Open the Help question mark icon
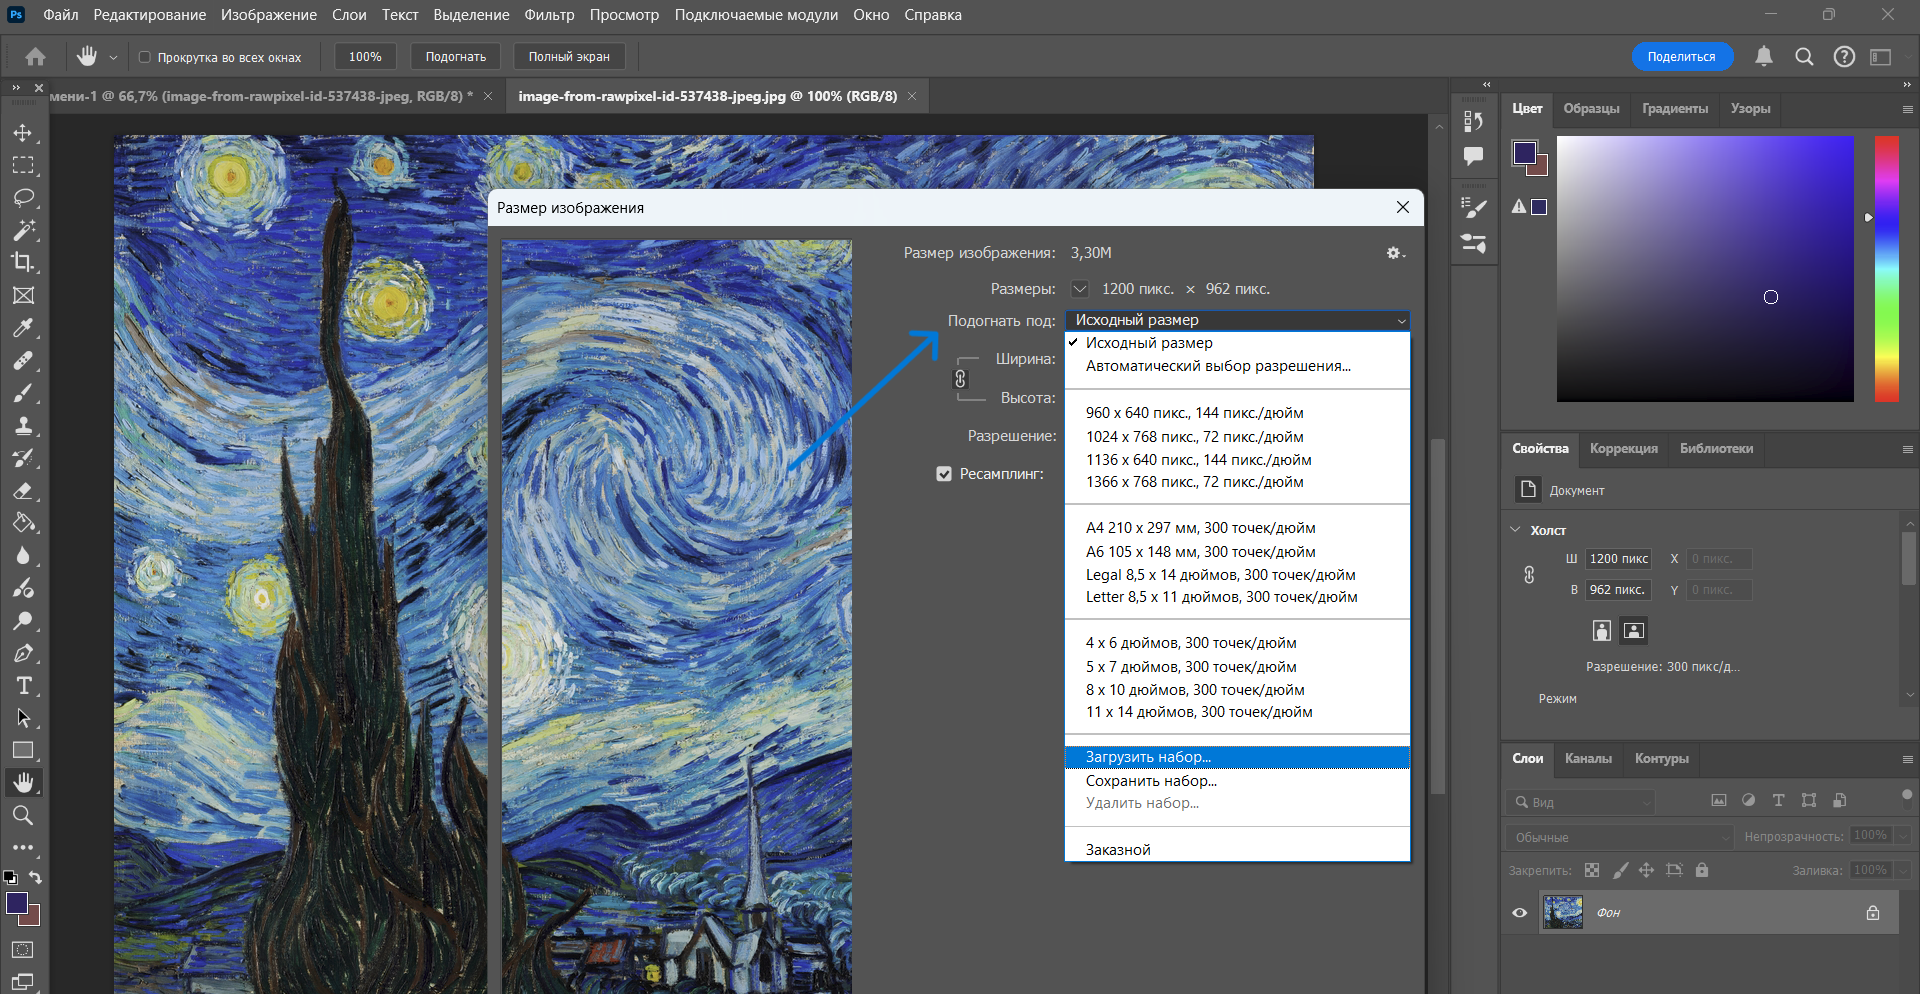The width and height of the screenshot is (1920, 994). [x=1844, y=57]
